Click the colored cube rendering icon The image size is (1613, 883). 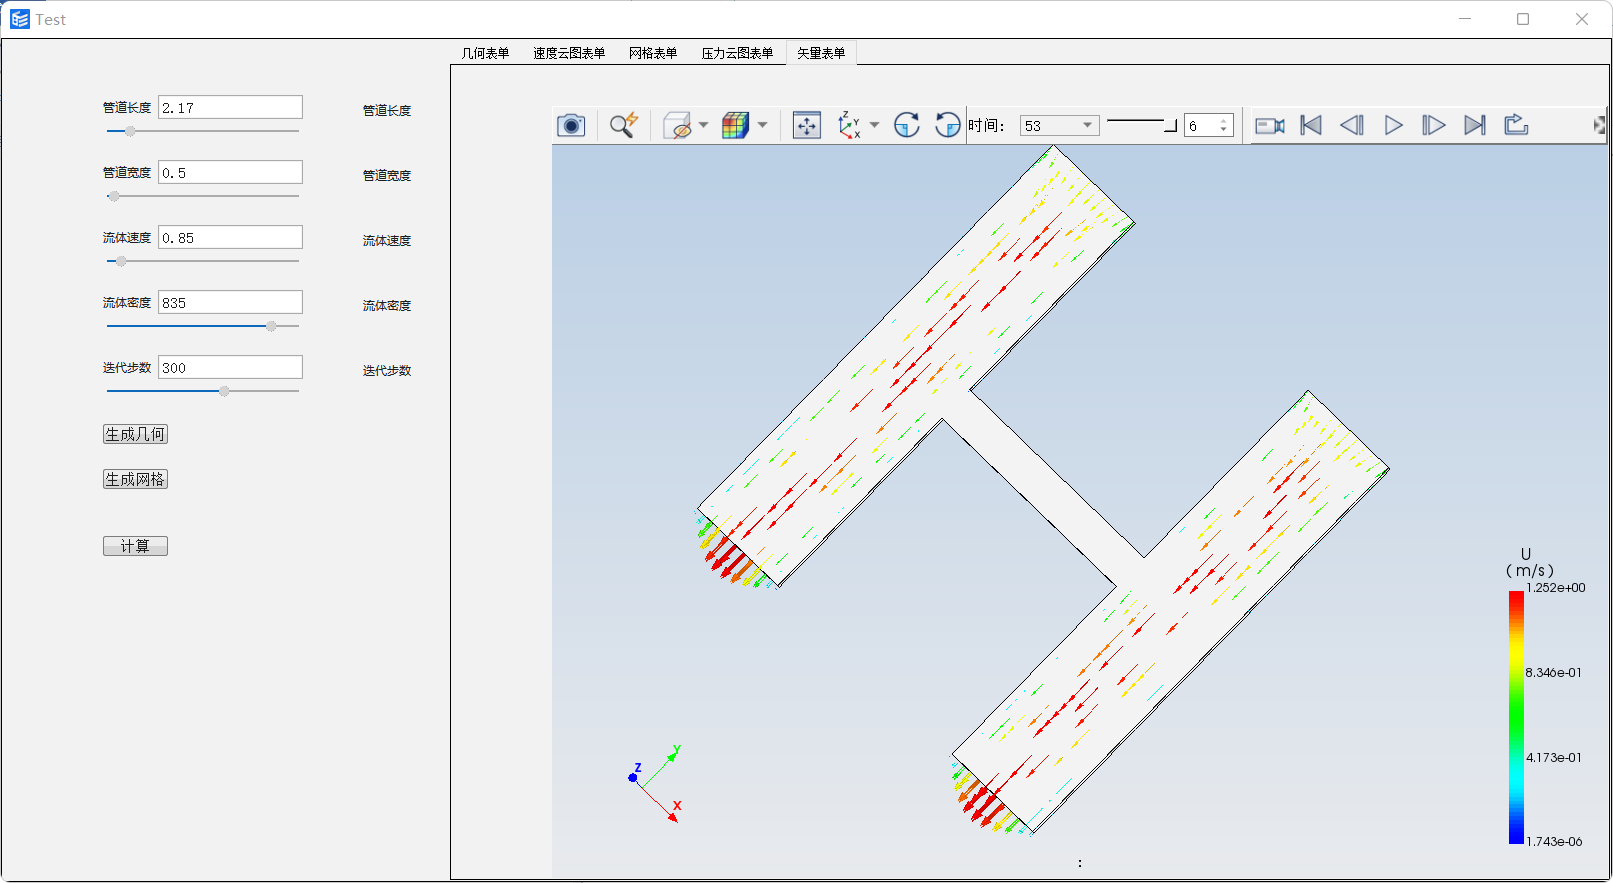pyautogui.click(x=735, y=125)
